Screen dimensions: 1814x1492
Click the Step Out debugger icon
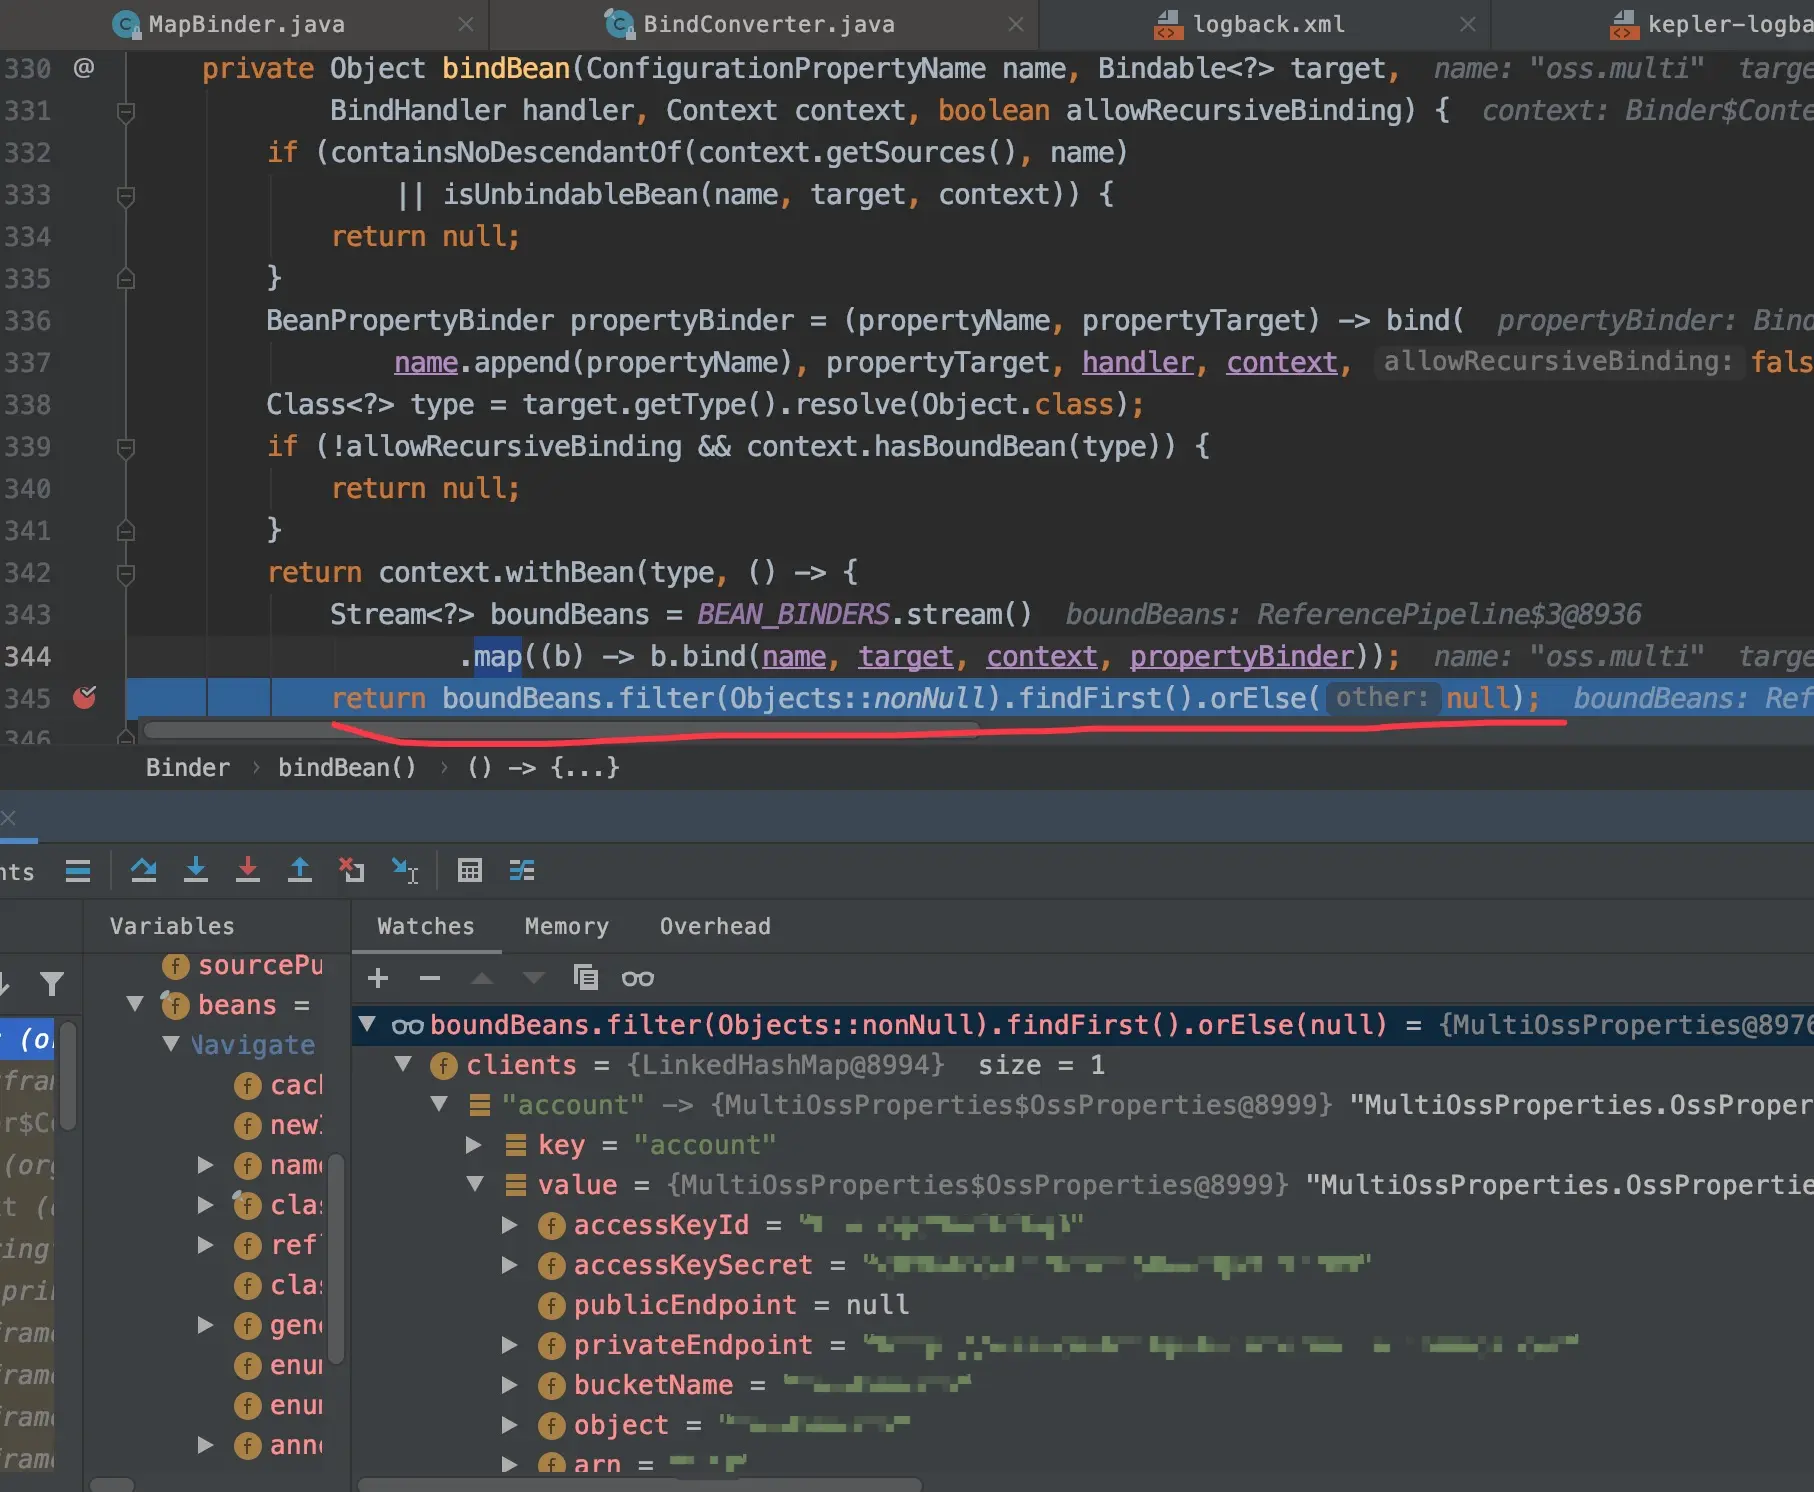300,870
